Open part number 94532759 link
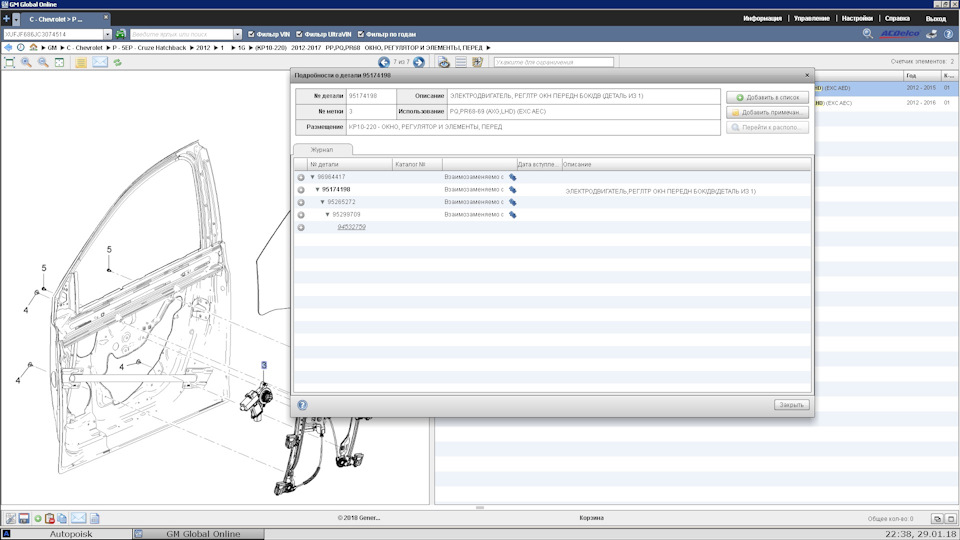The image size is (960, 540). tap(351, 227)
